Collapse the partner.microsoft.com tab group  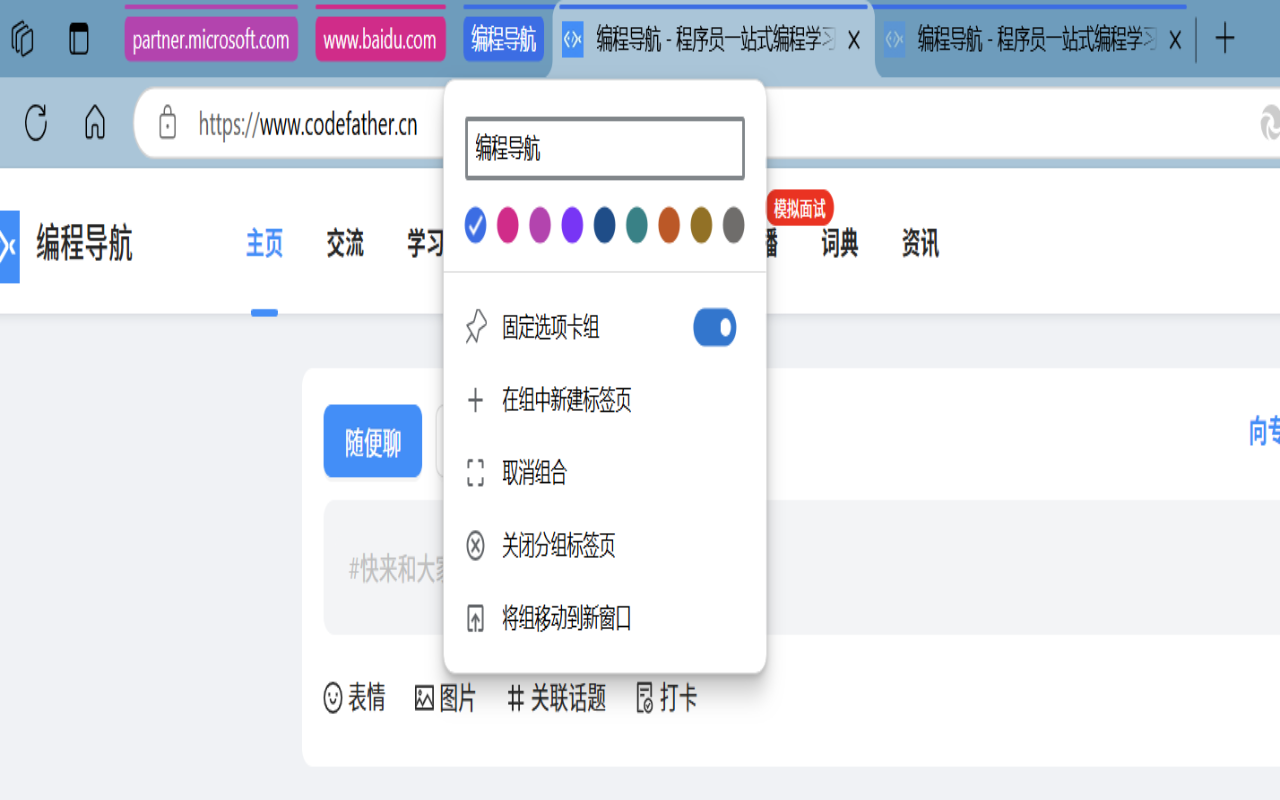point(211,40)
